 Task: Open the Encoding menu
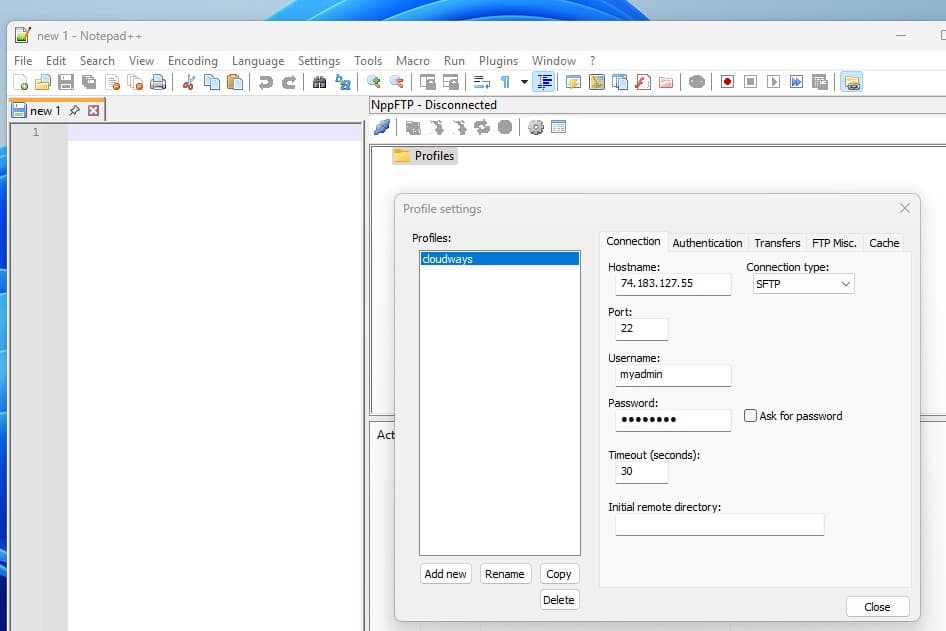(192, 61)
